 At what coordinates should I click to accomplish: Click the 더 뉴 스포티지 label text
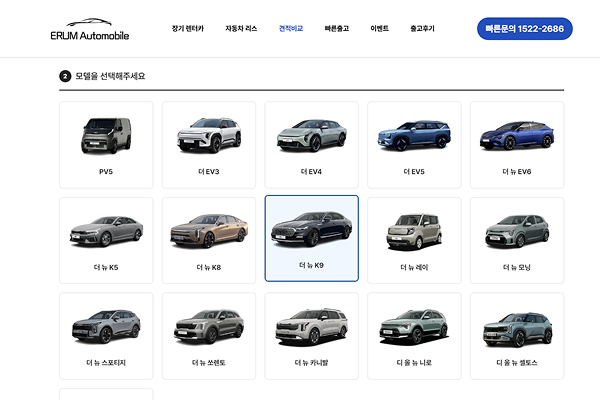[106, 362]
